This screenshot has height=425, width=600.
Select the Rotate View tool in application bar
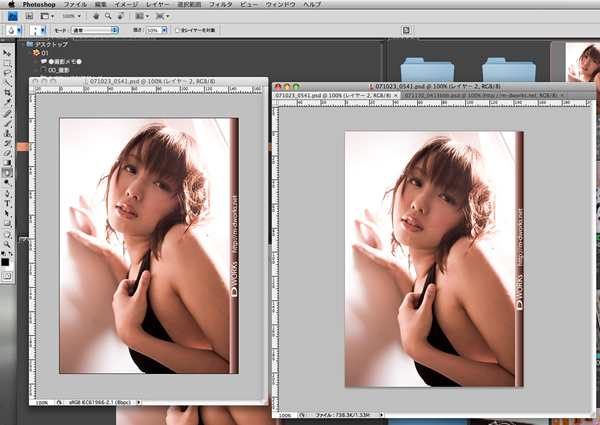coord(121,16)
